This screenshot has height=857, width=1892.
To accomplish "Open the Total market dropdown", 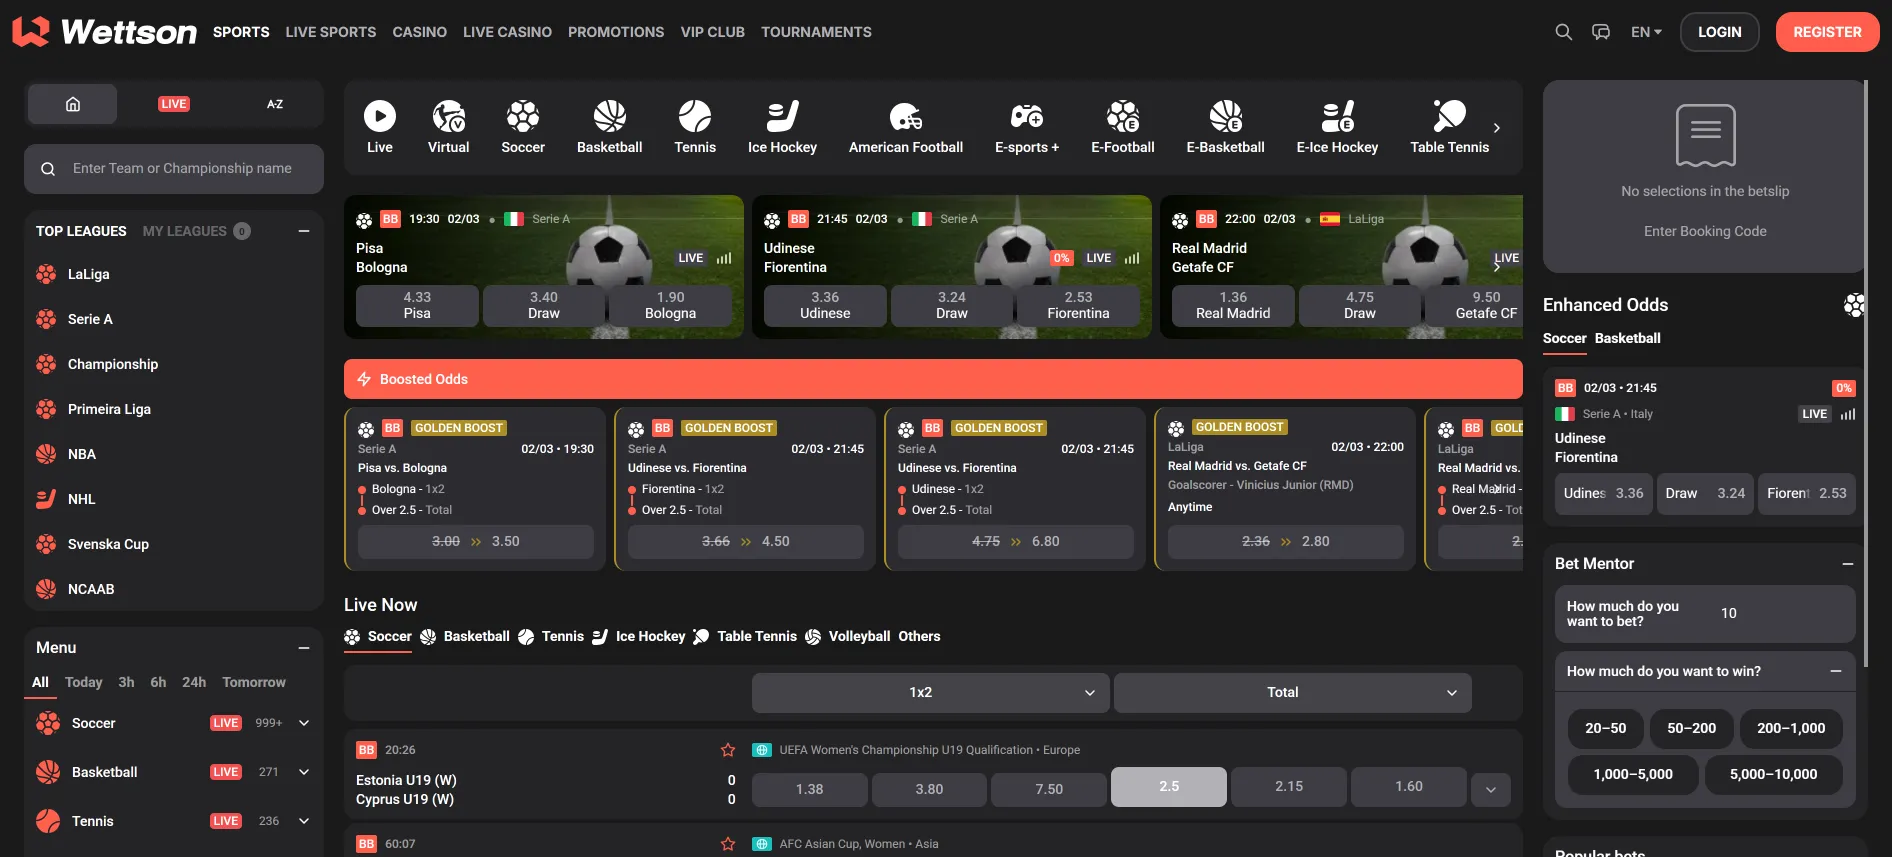I will pos(1292,692).
